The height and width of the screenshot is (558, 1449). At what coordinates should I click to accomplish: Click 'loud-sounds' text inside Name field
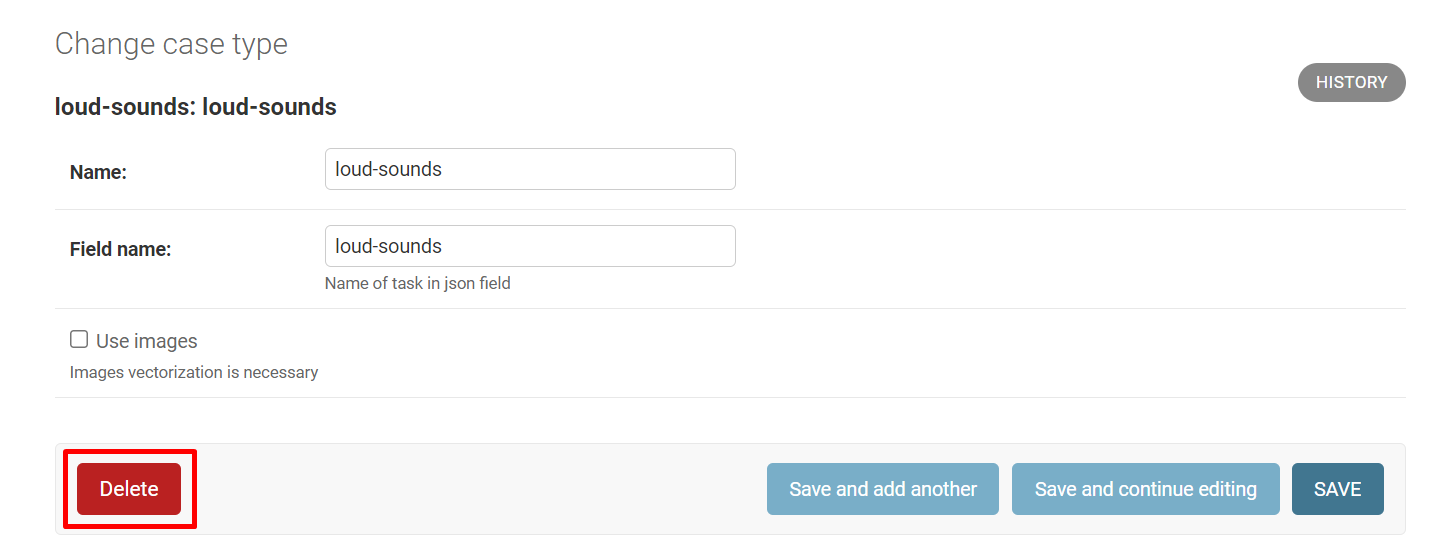(389, 169)
